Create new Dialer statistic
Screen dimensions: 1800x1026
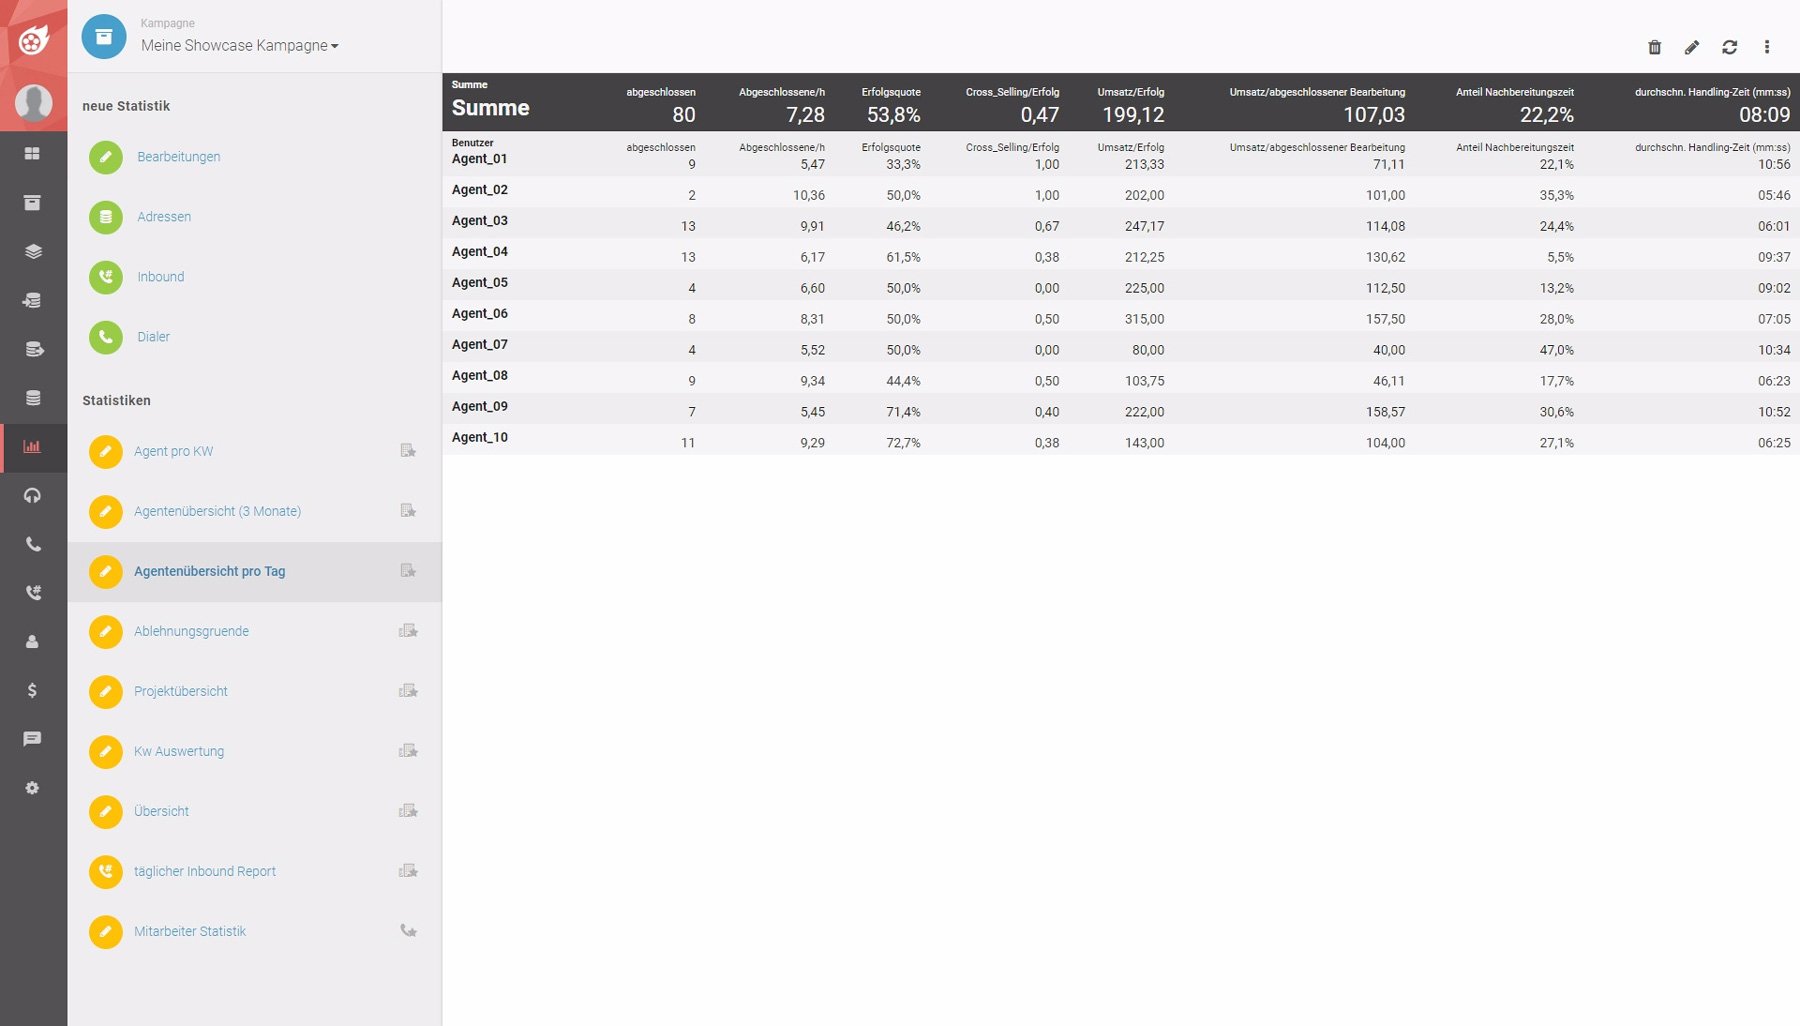pyautogui.click(x=153, y=337)
